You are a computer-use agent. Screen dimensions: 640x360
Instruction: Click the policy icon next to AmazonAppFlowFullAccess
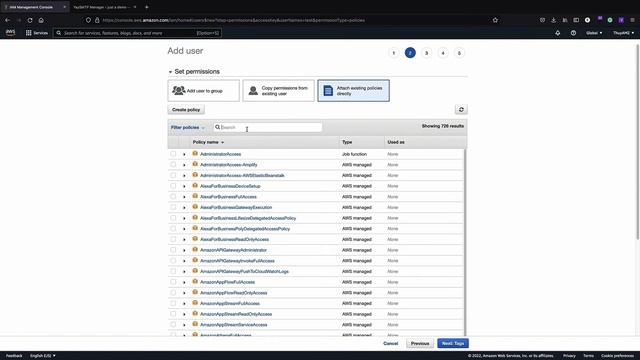click(x=195, y=282)
